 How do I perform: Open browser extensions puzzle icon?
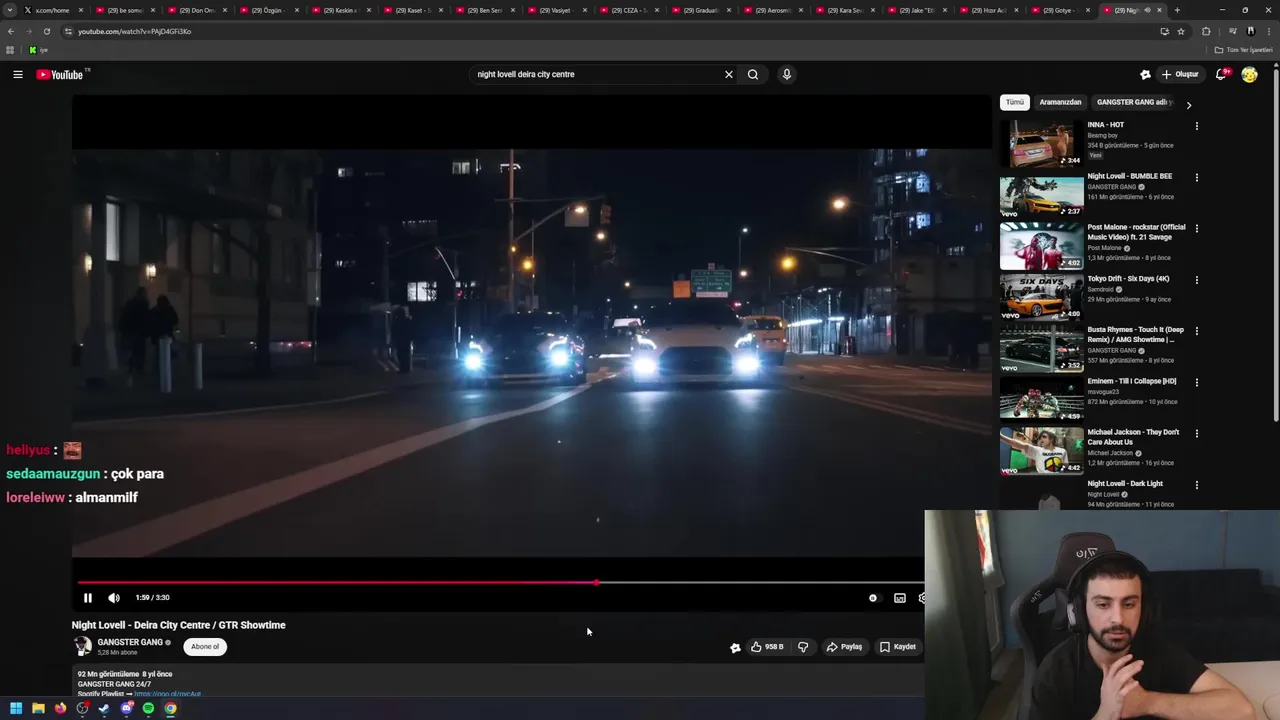tap(1206, 31)
